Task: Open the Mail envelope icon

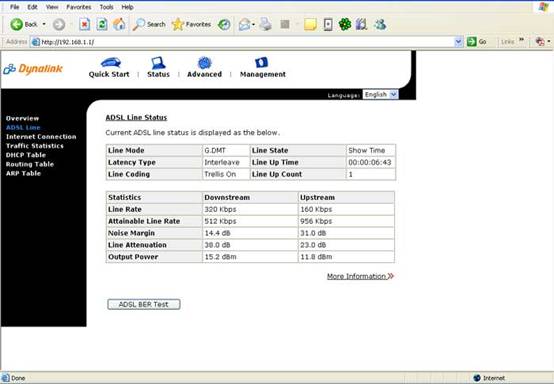Action: click(x=244, y=24)
